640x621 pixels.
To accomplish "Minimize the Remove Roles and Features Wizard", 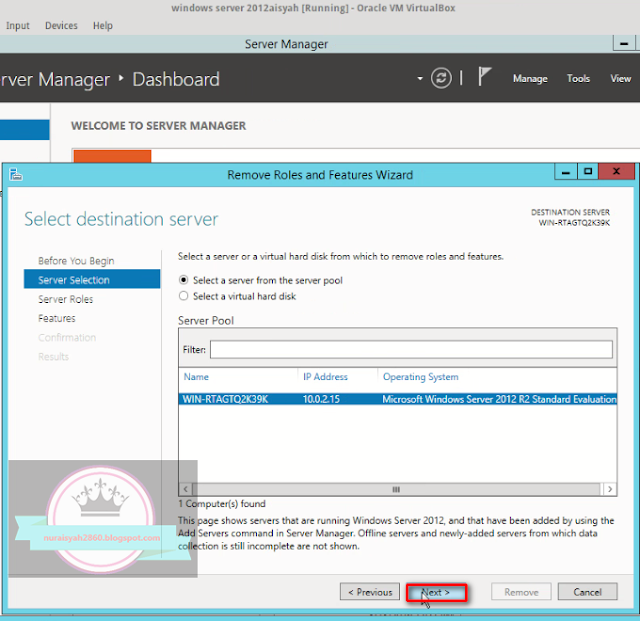I will 566,172.
